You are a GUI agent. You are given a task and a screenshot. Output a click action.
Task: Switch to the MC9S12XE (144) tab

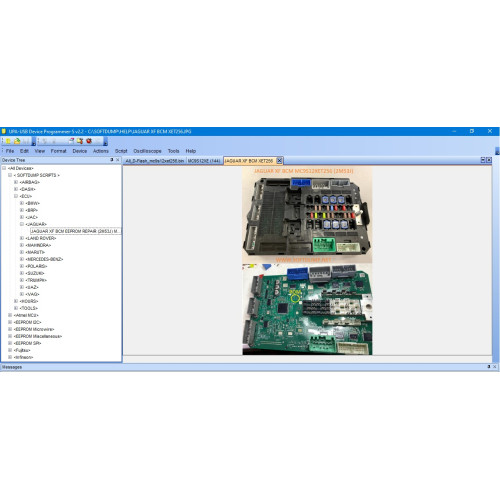[204, 161]
